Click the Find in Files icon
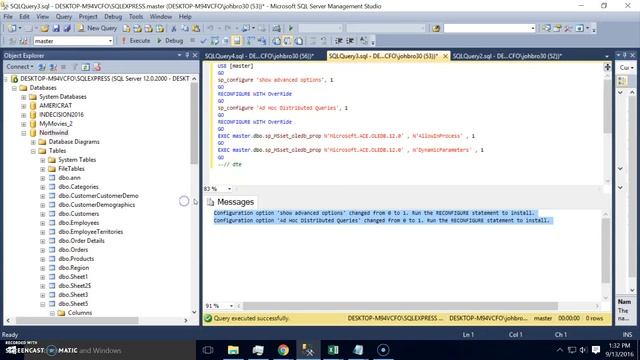This screenshot has height=360, width=640. [x=436, y=28]
